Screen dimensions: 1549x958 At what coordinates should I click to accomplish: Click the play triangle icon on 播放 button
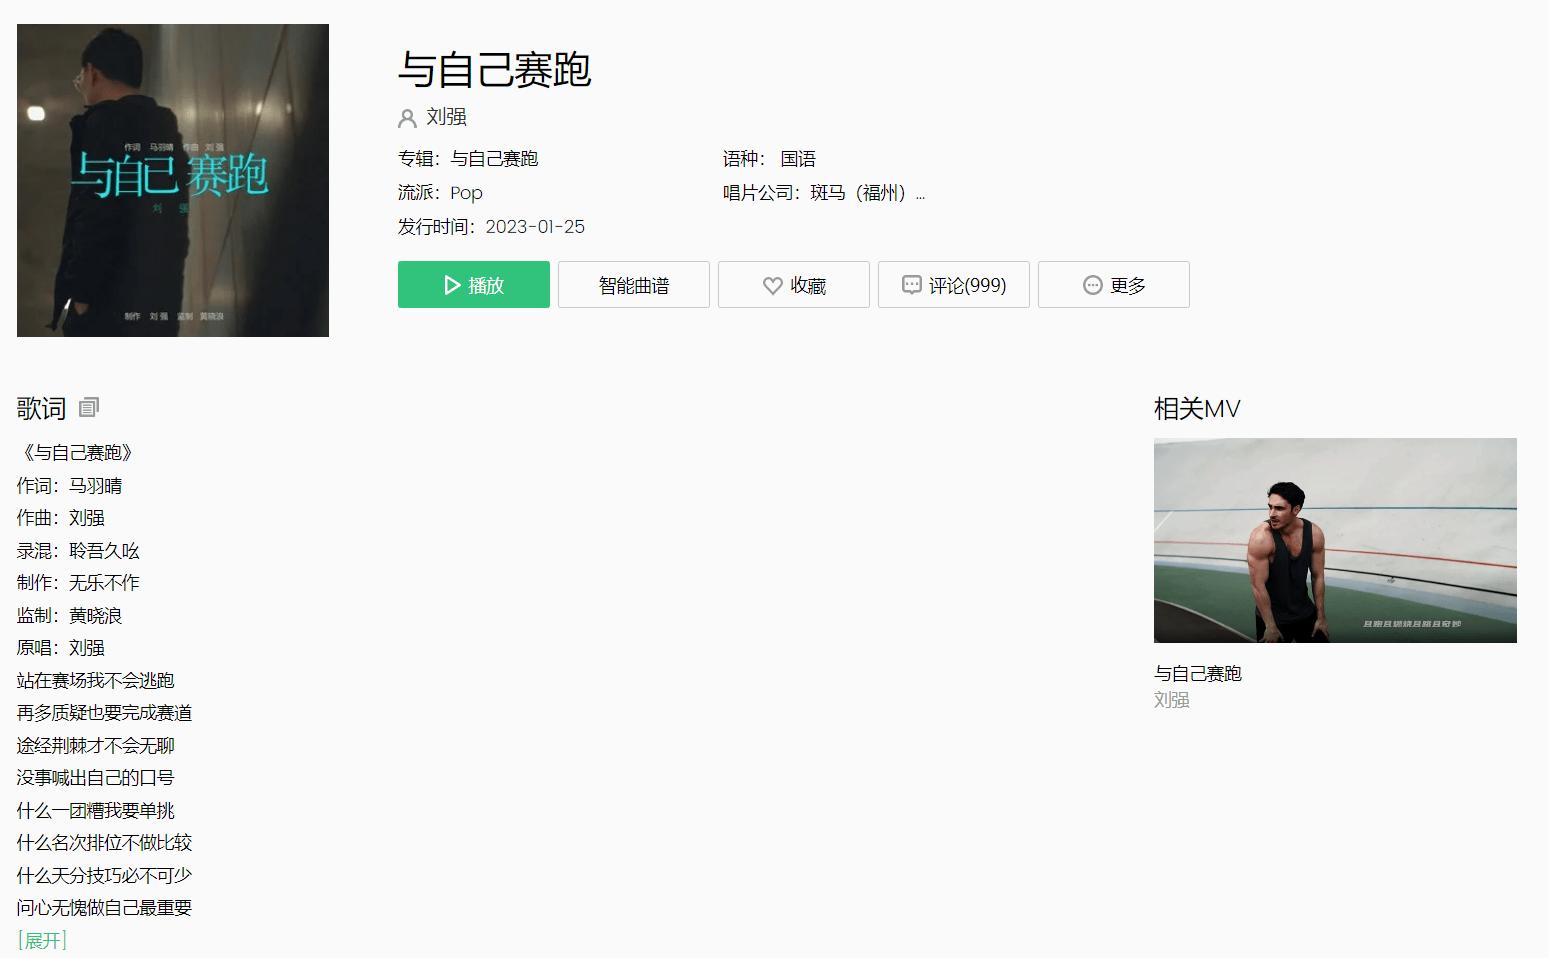(x=449, y=284)
